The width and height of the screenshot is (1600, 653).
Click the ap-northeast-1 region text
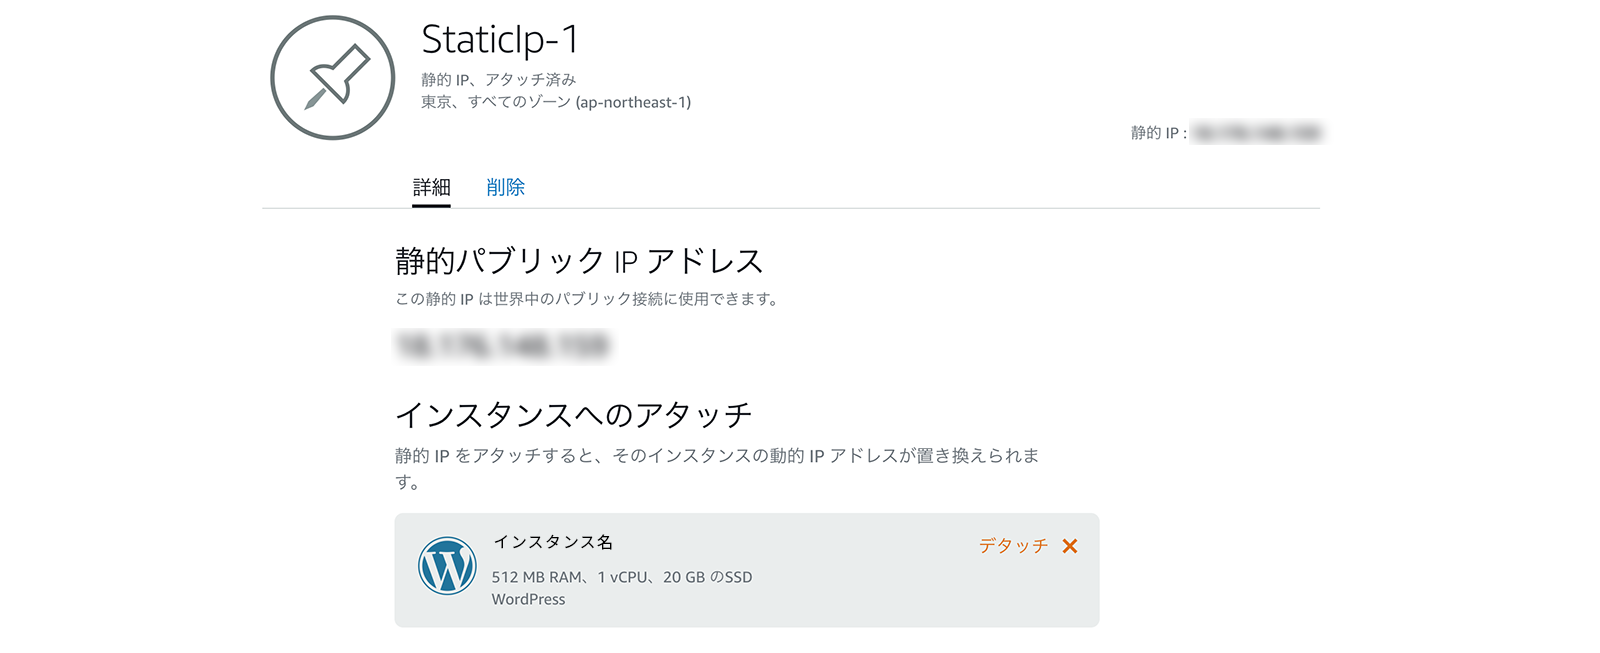click(633, 102)
